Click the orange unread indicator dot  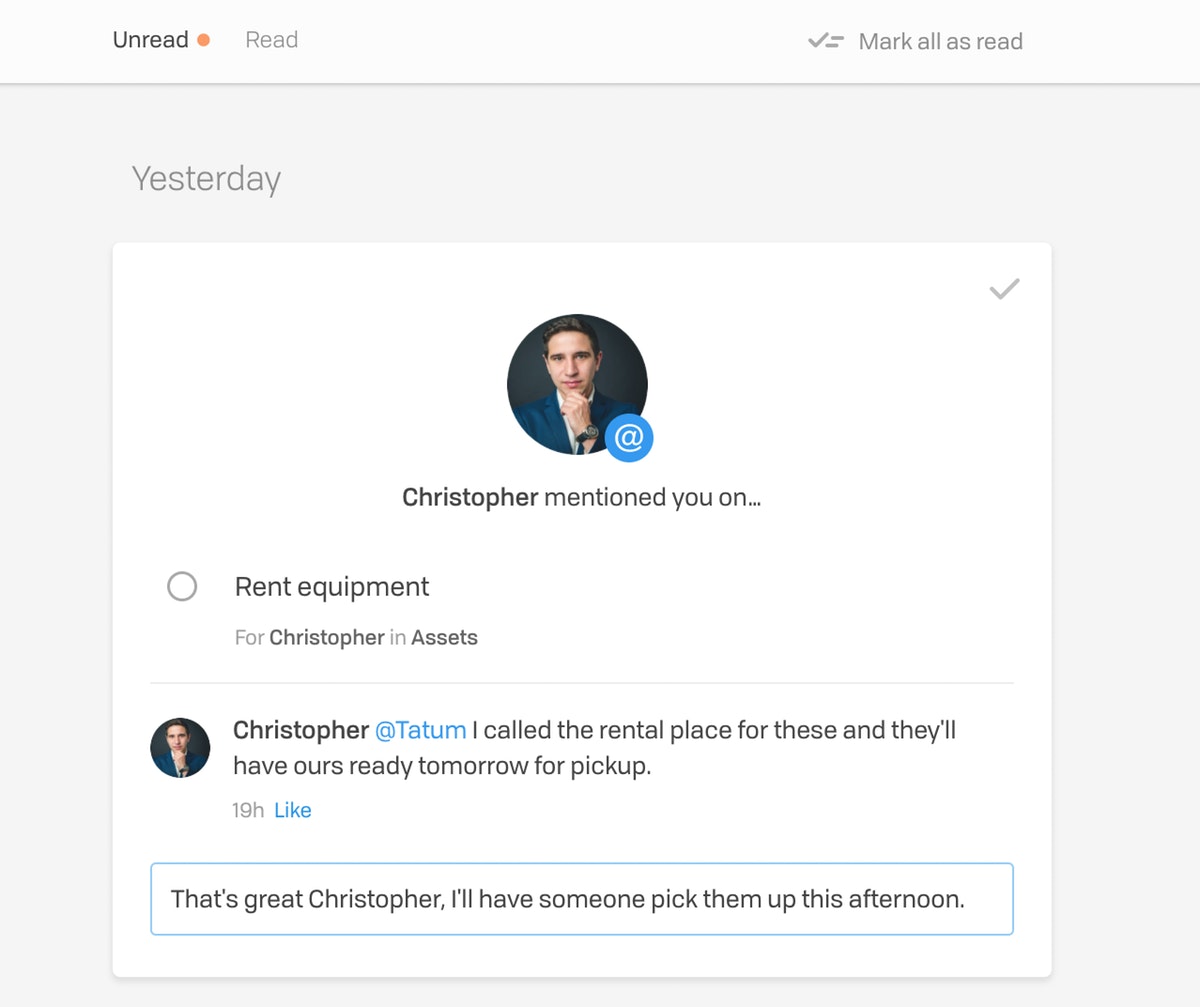[x=203, y=40]
